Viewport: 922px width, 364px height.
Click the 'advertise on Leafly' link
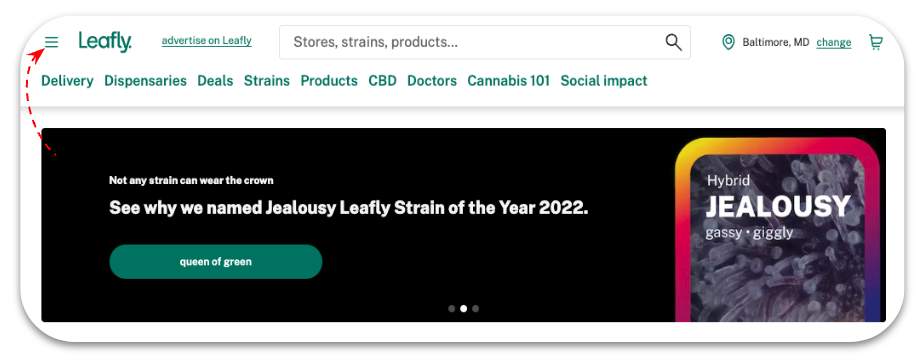tap(206, 41)
